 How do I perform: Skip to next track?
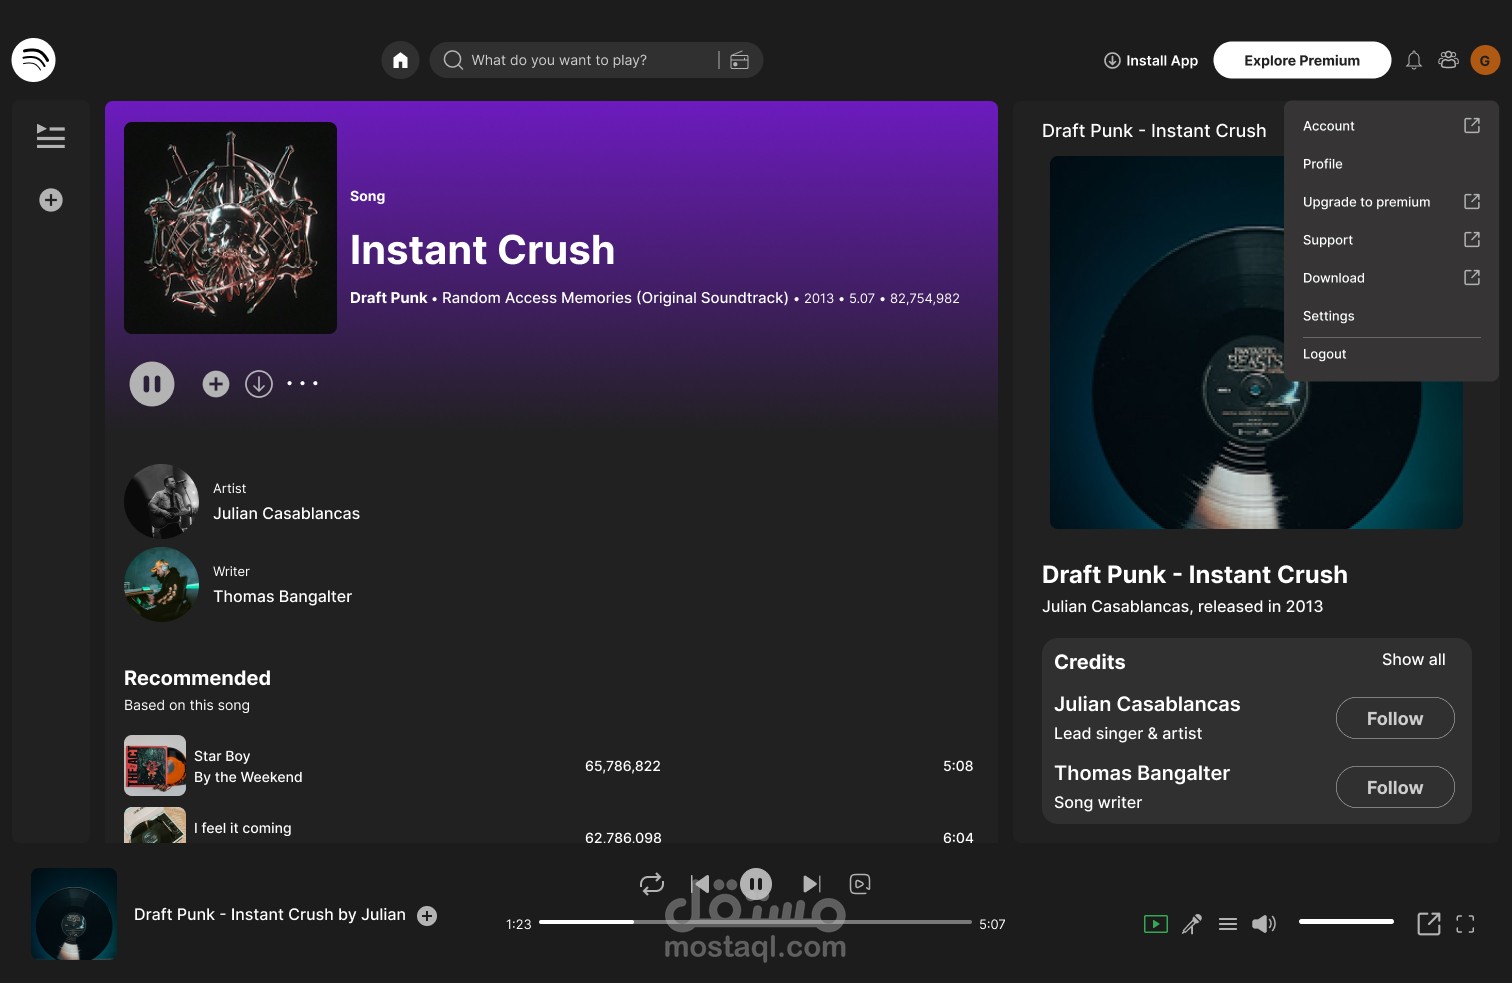812,884
